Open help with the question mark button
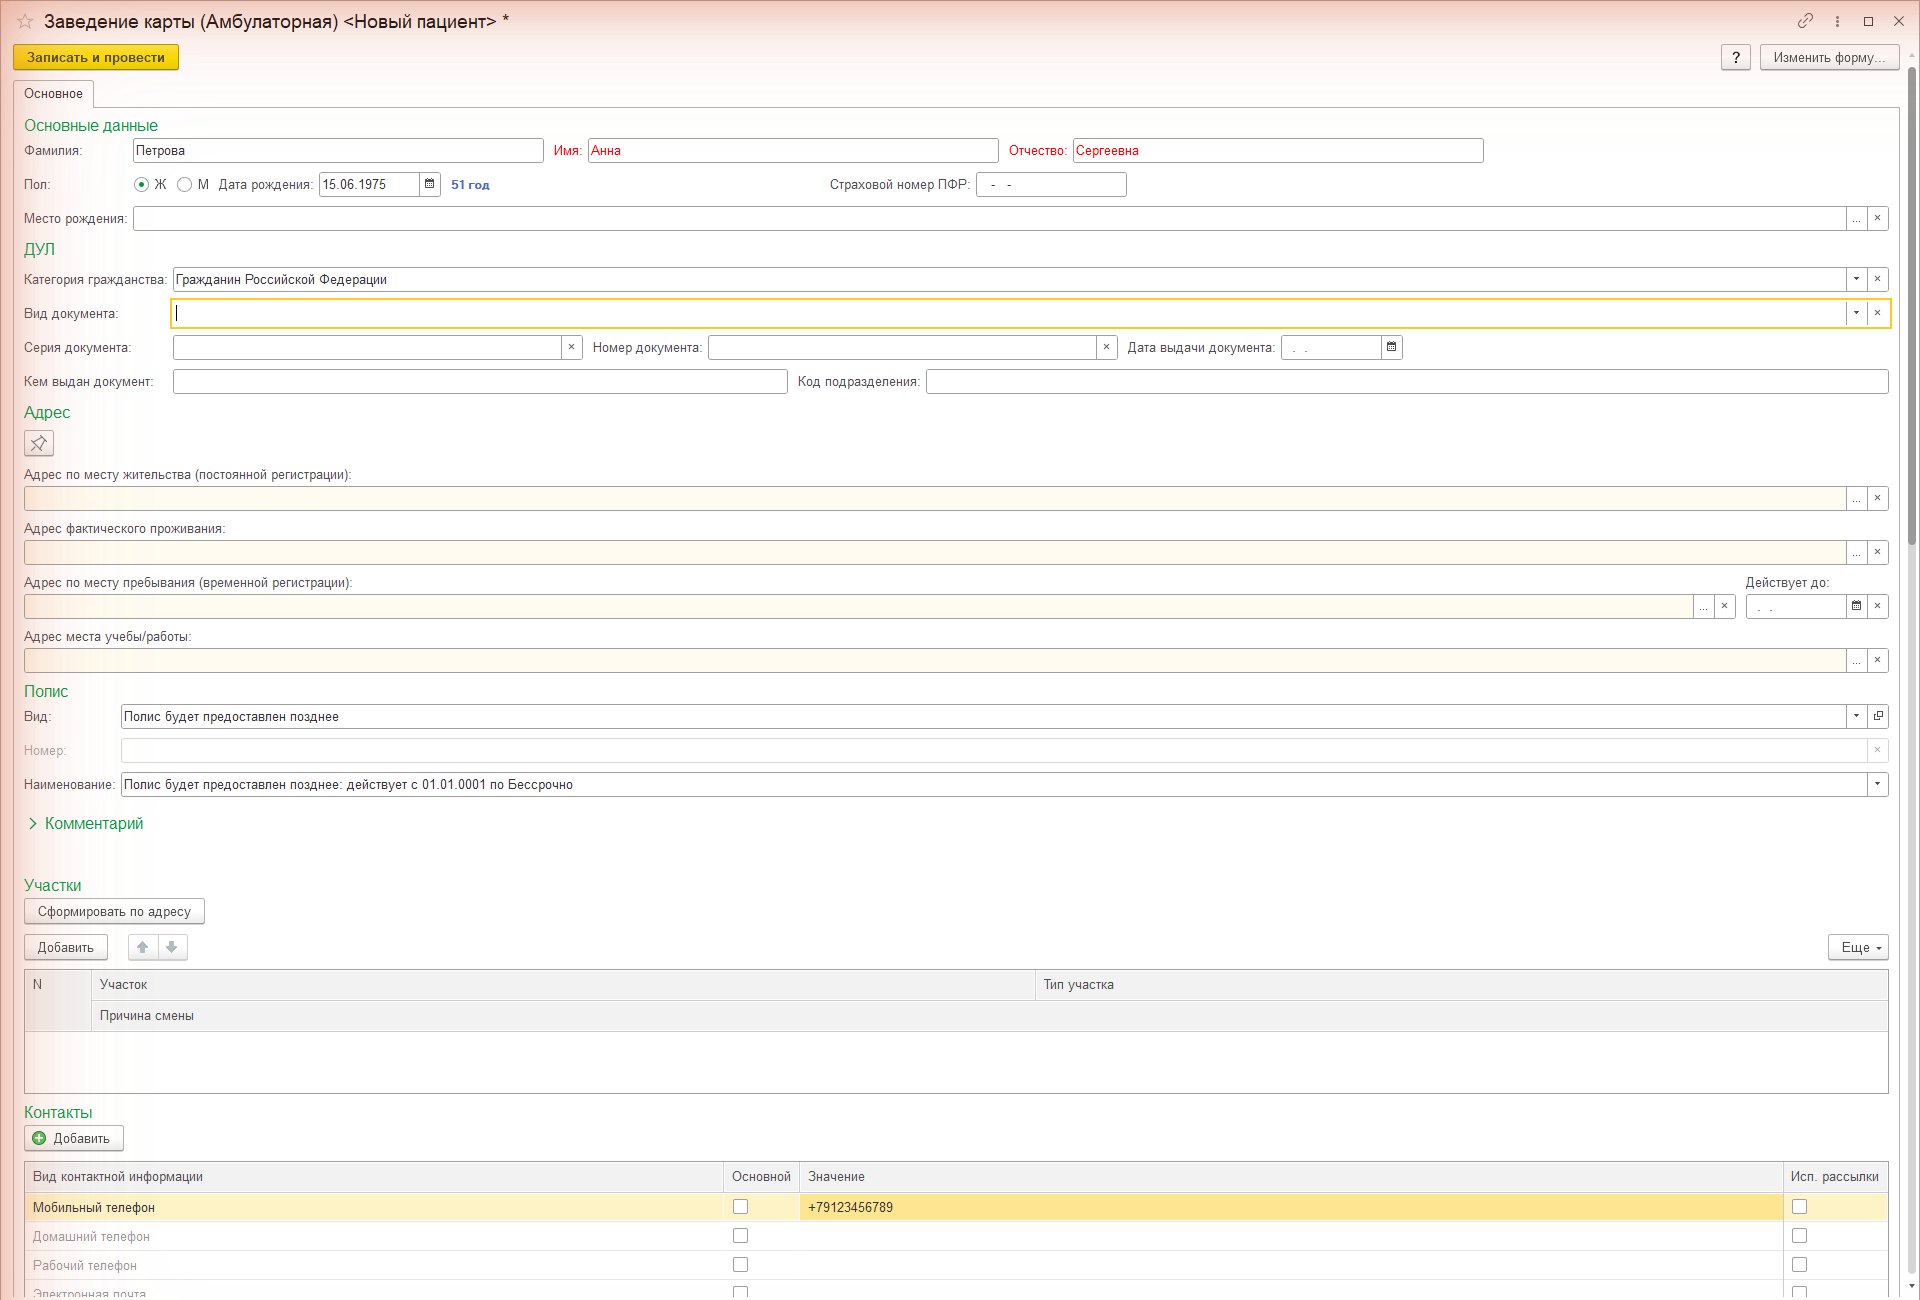 click(1736, 57)
